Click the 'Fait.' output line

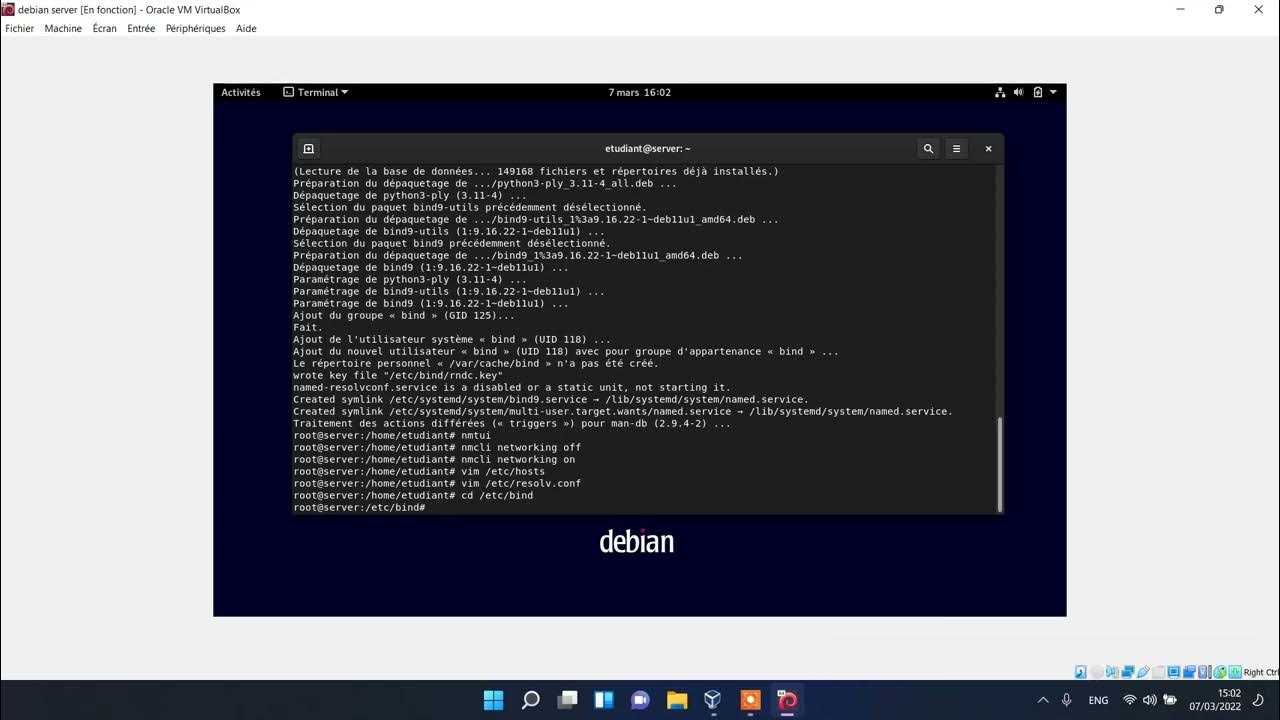308,328
